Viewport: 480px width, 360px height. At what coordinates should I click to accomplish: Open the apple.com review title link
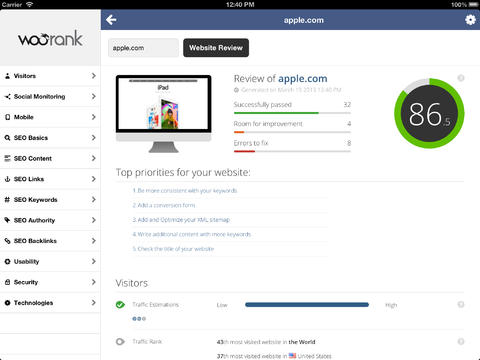[303, 79]
